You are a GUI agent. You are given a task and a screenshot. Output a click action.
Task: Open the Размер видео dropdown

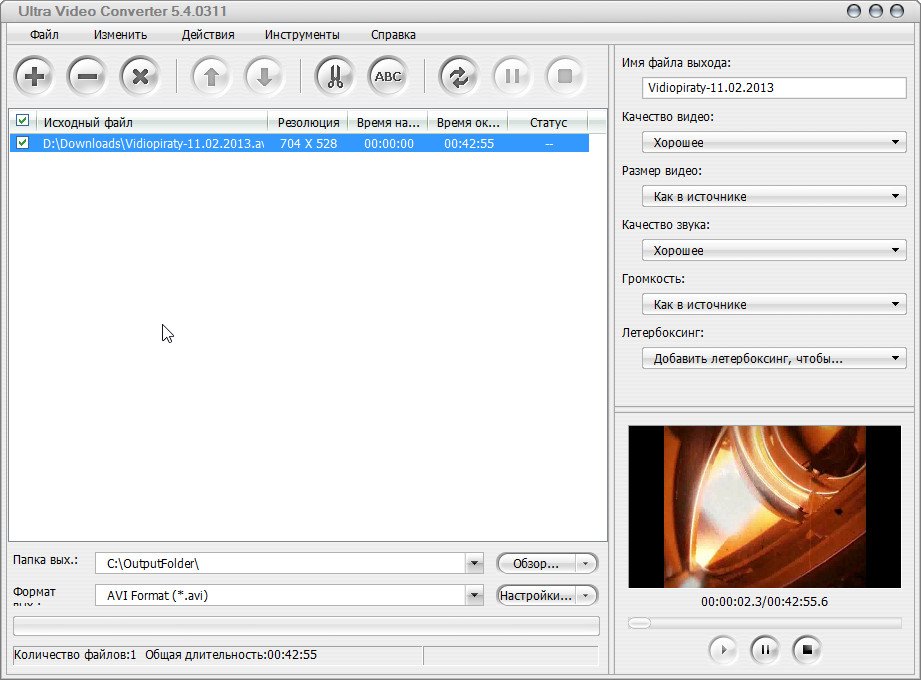tap(774, 196)
